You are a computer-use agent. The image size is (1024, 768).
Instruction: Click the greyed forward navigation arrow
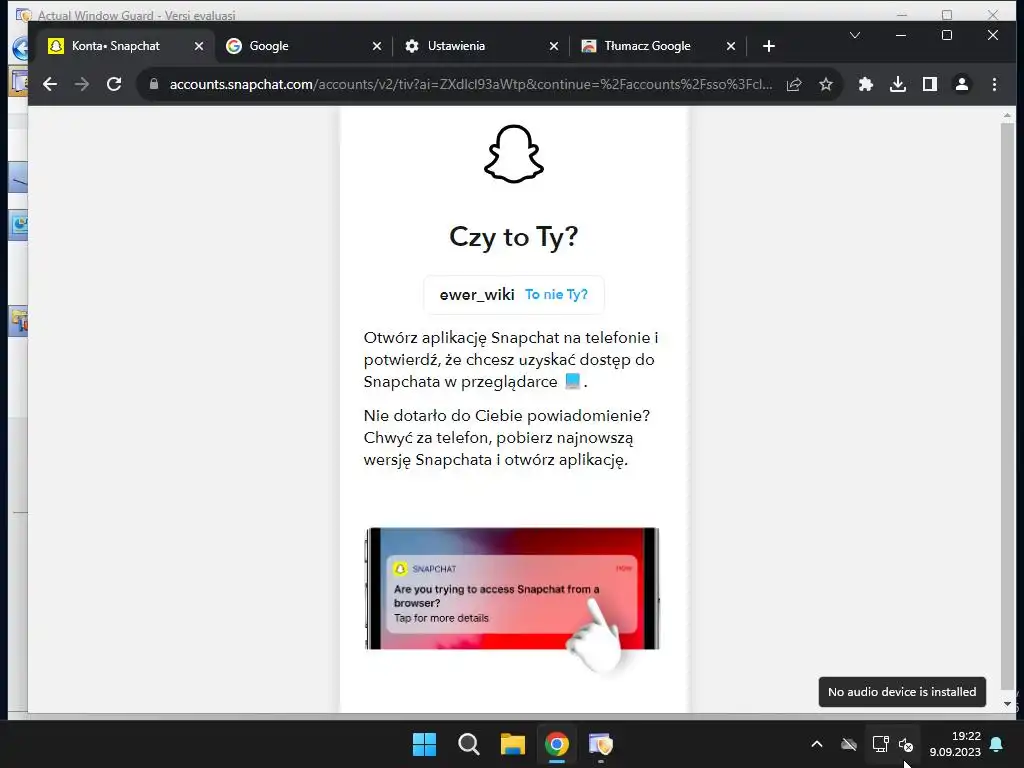point(82,84)
